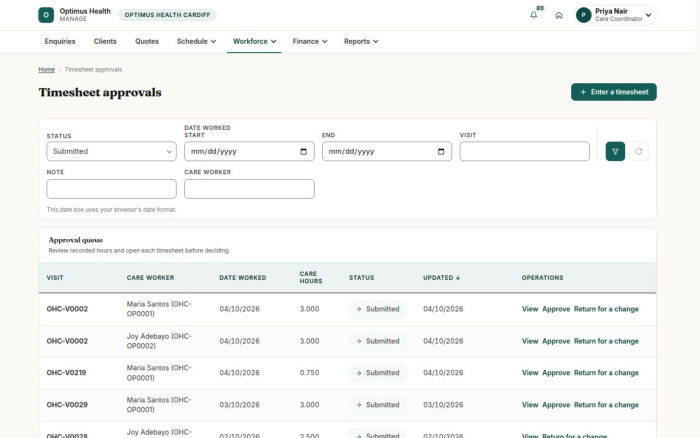Sort by the Date Worked column header

(243, 278)
